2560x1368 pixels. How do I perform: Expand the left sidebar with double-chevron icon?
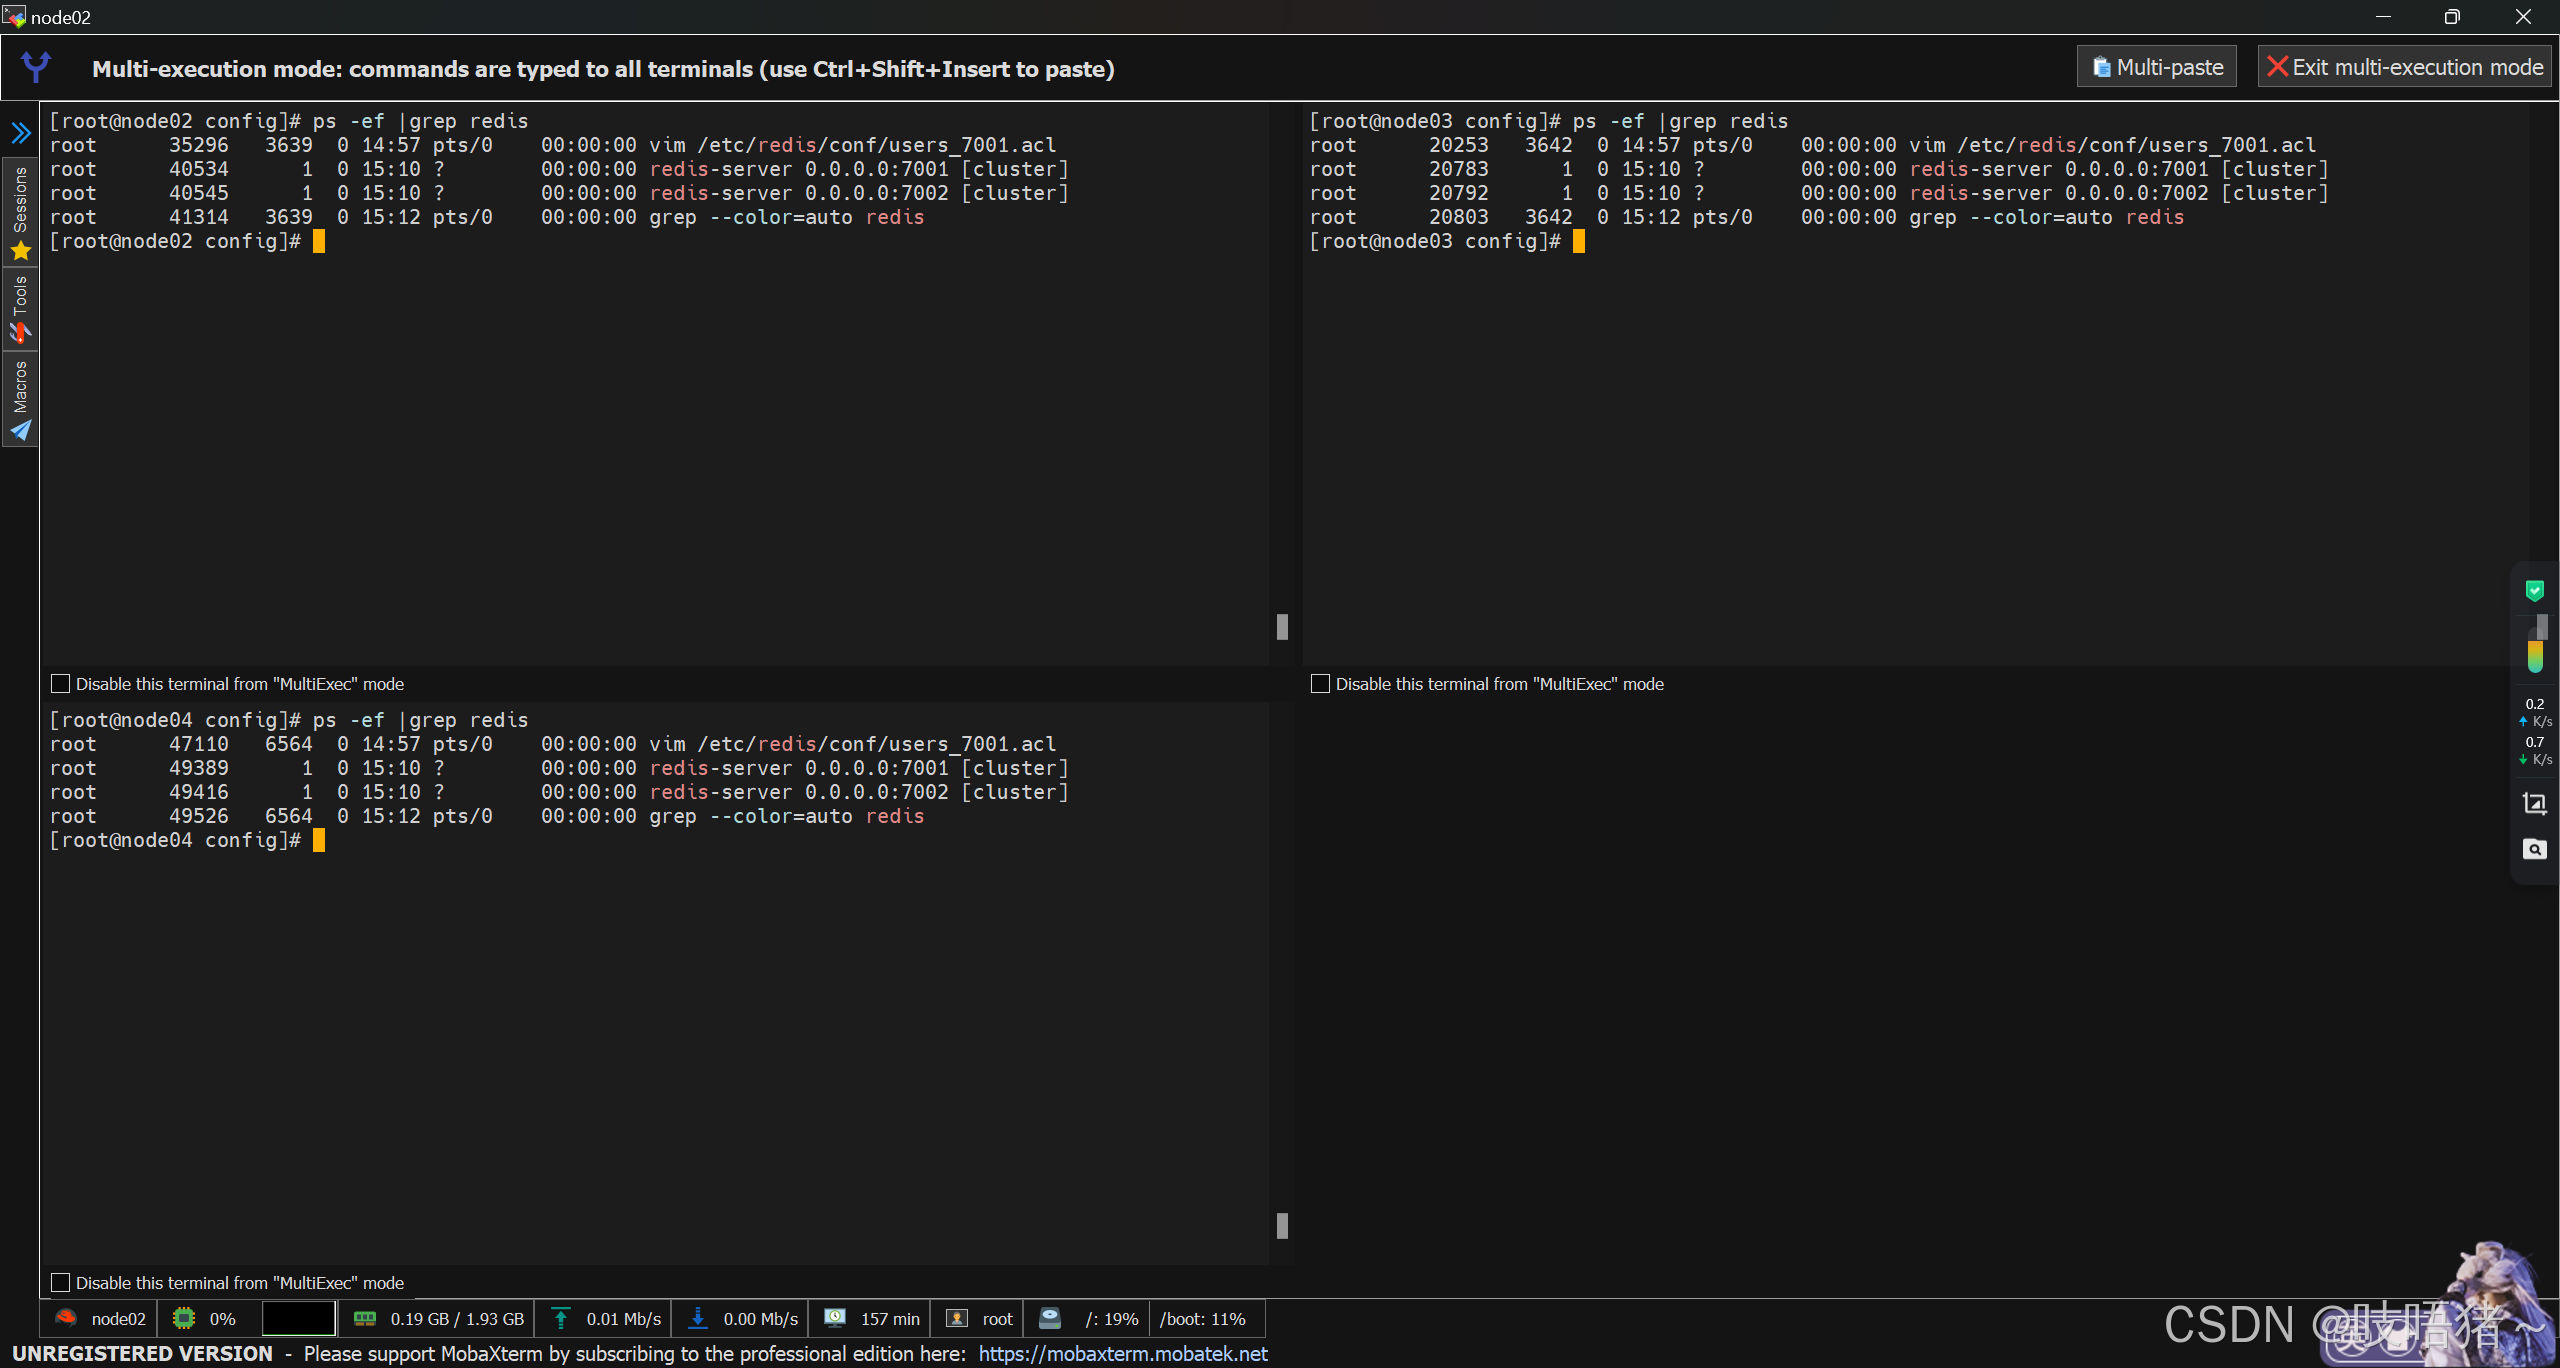[21, 133]
